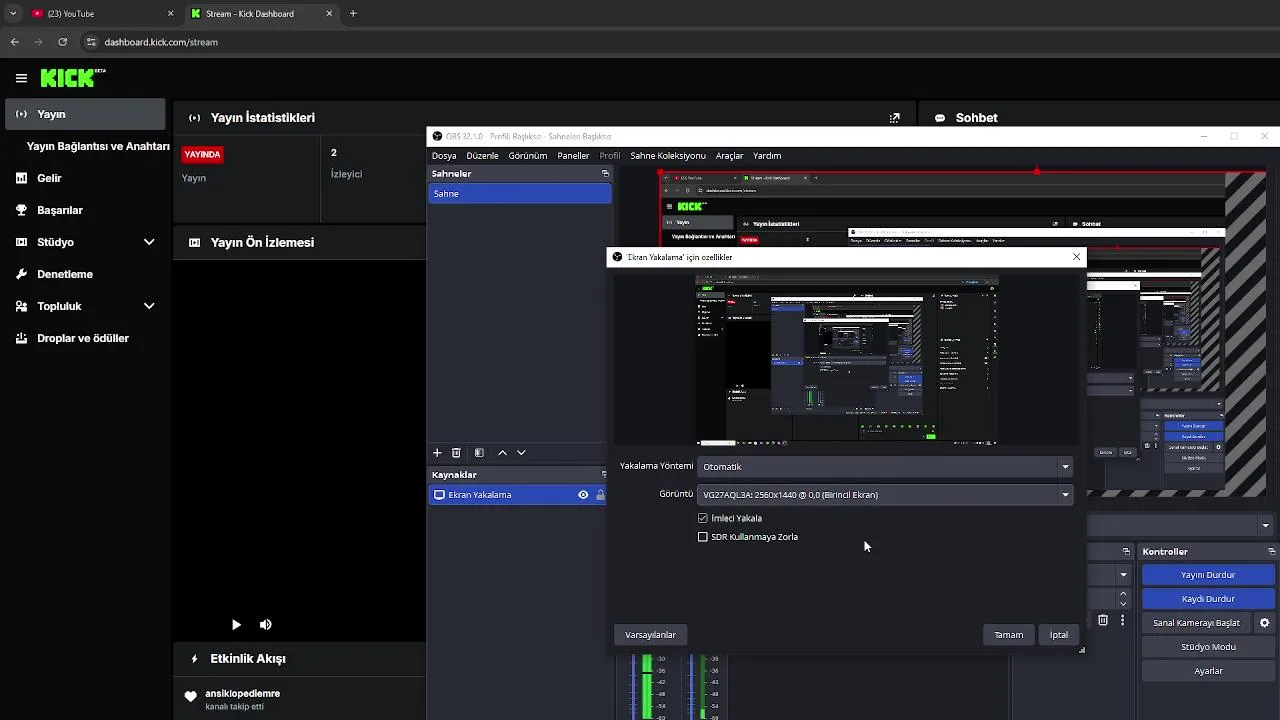The image size is (1280, 720).
Task: Click the Yayını Durdur button
Action: [1208, 575]
